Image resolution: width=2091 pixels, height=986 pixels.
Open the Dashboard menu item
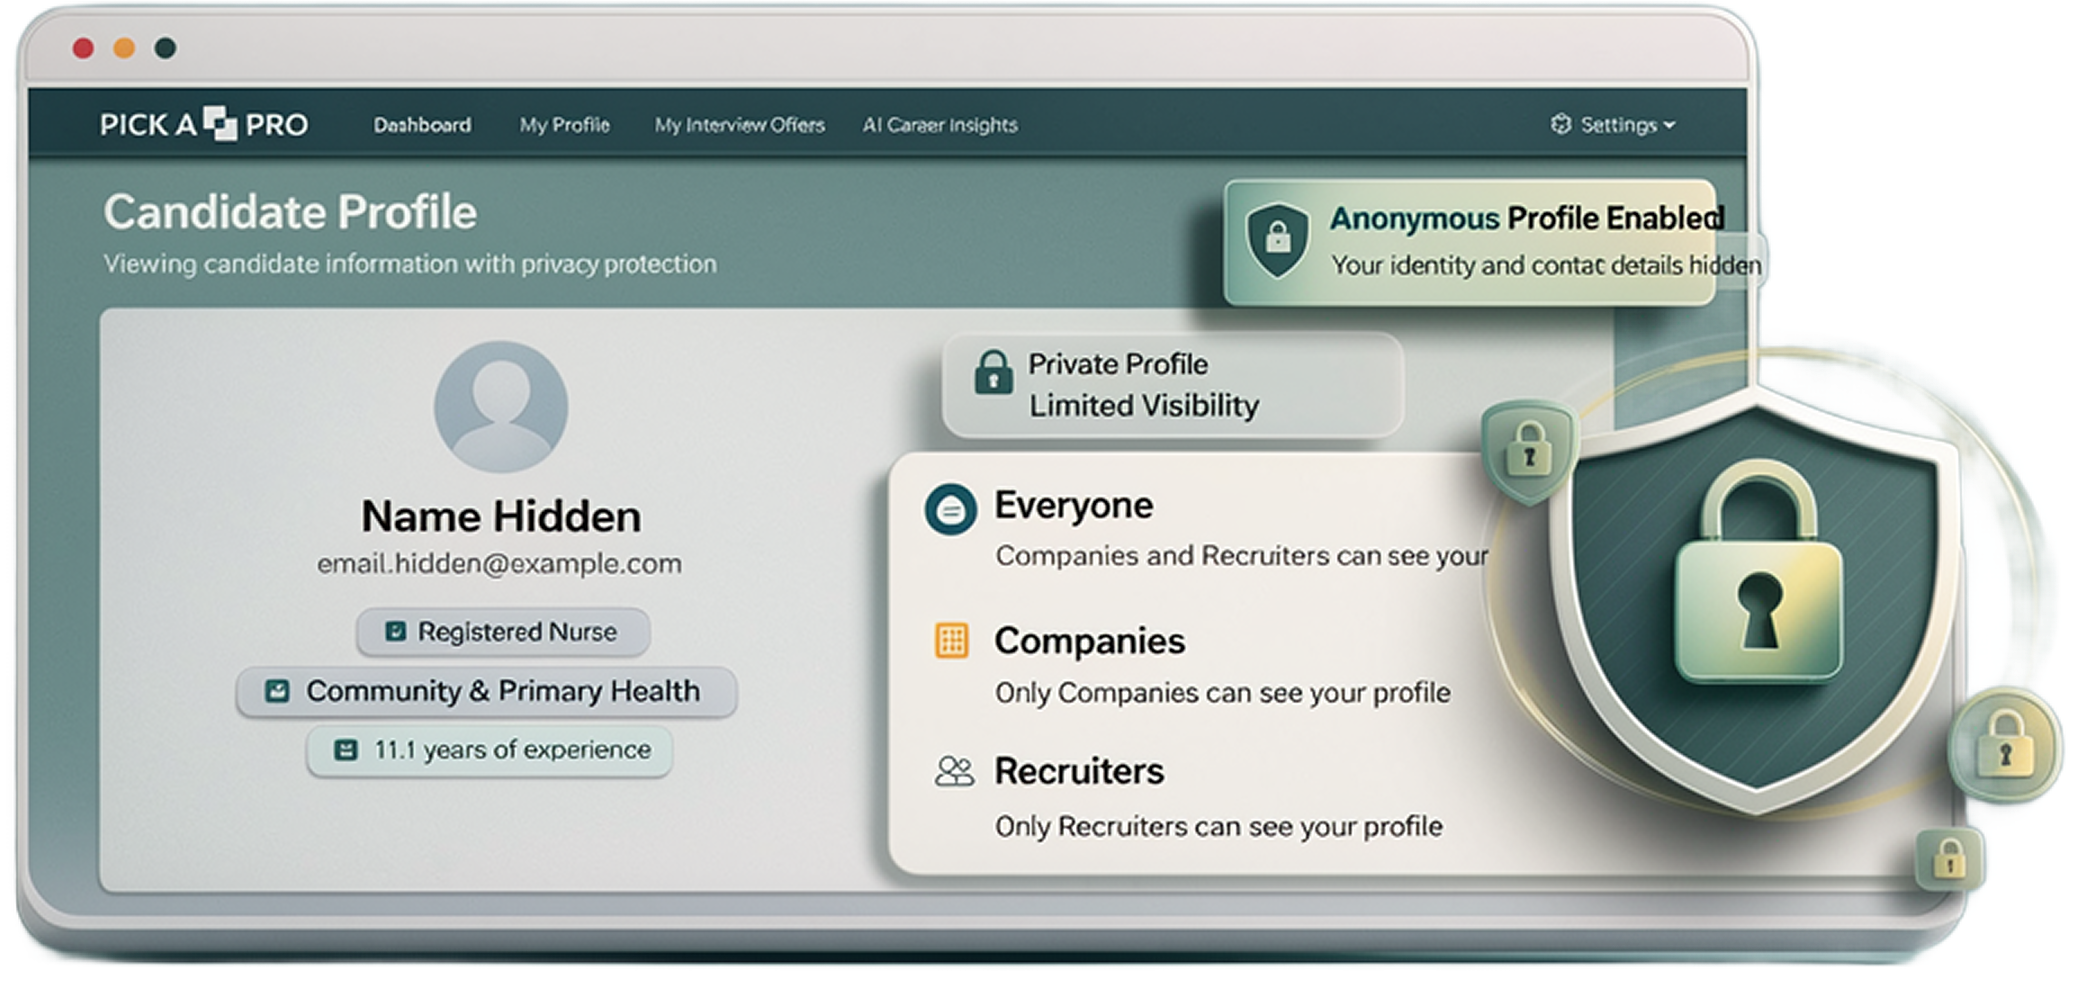[423, 125]
